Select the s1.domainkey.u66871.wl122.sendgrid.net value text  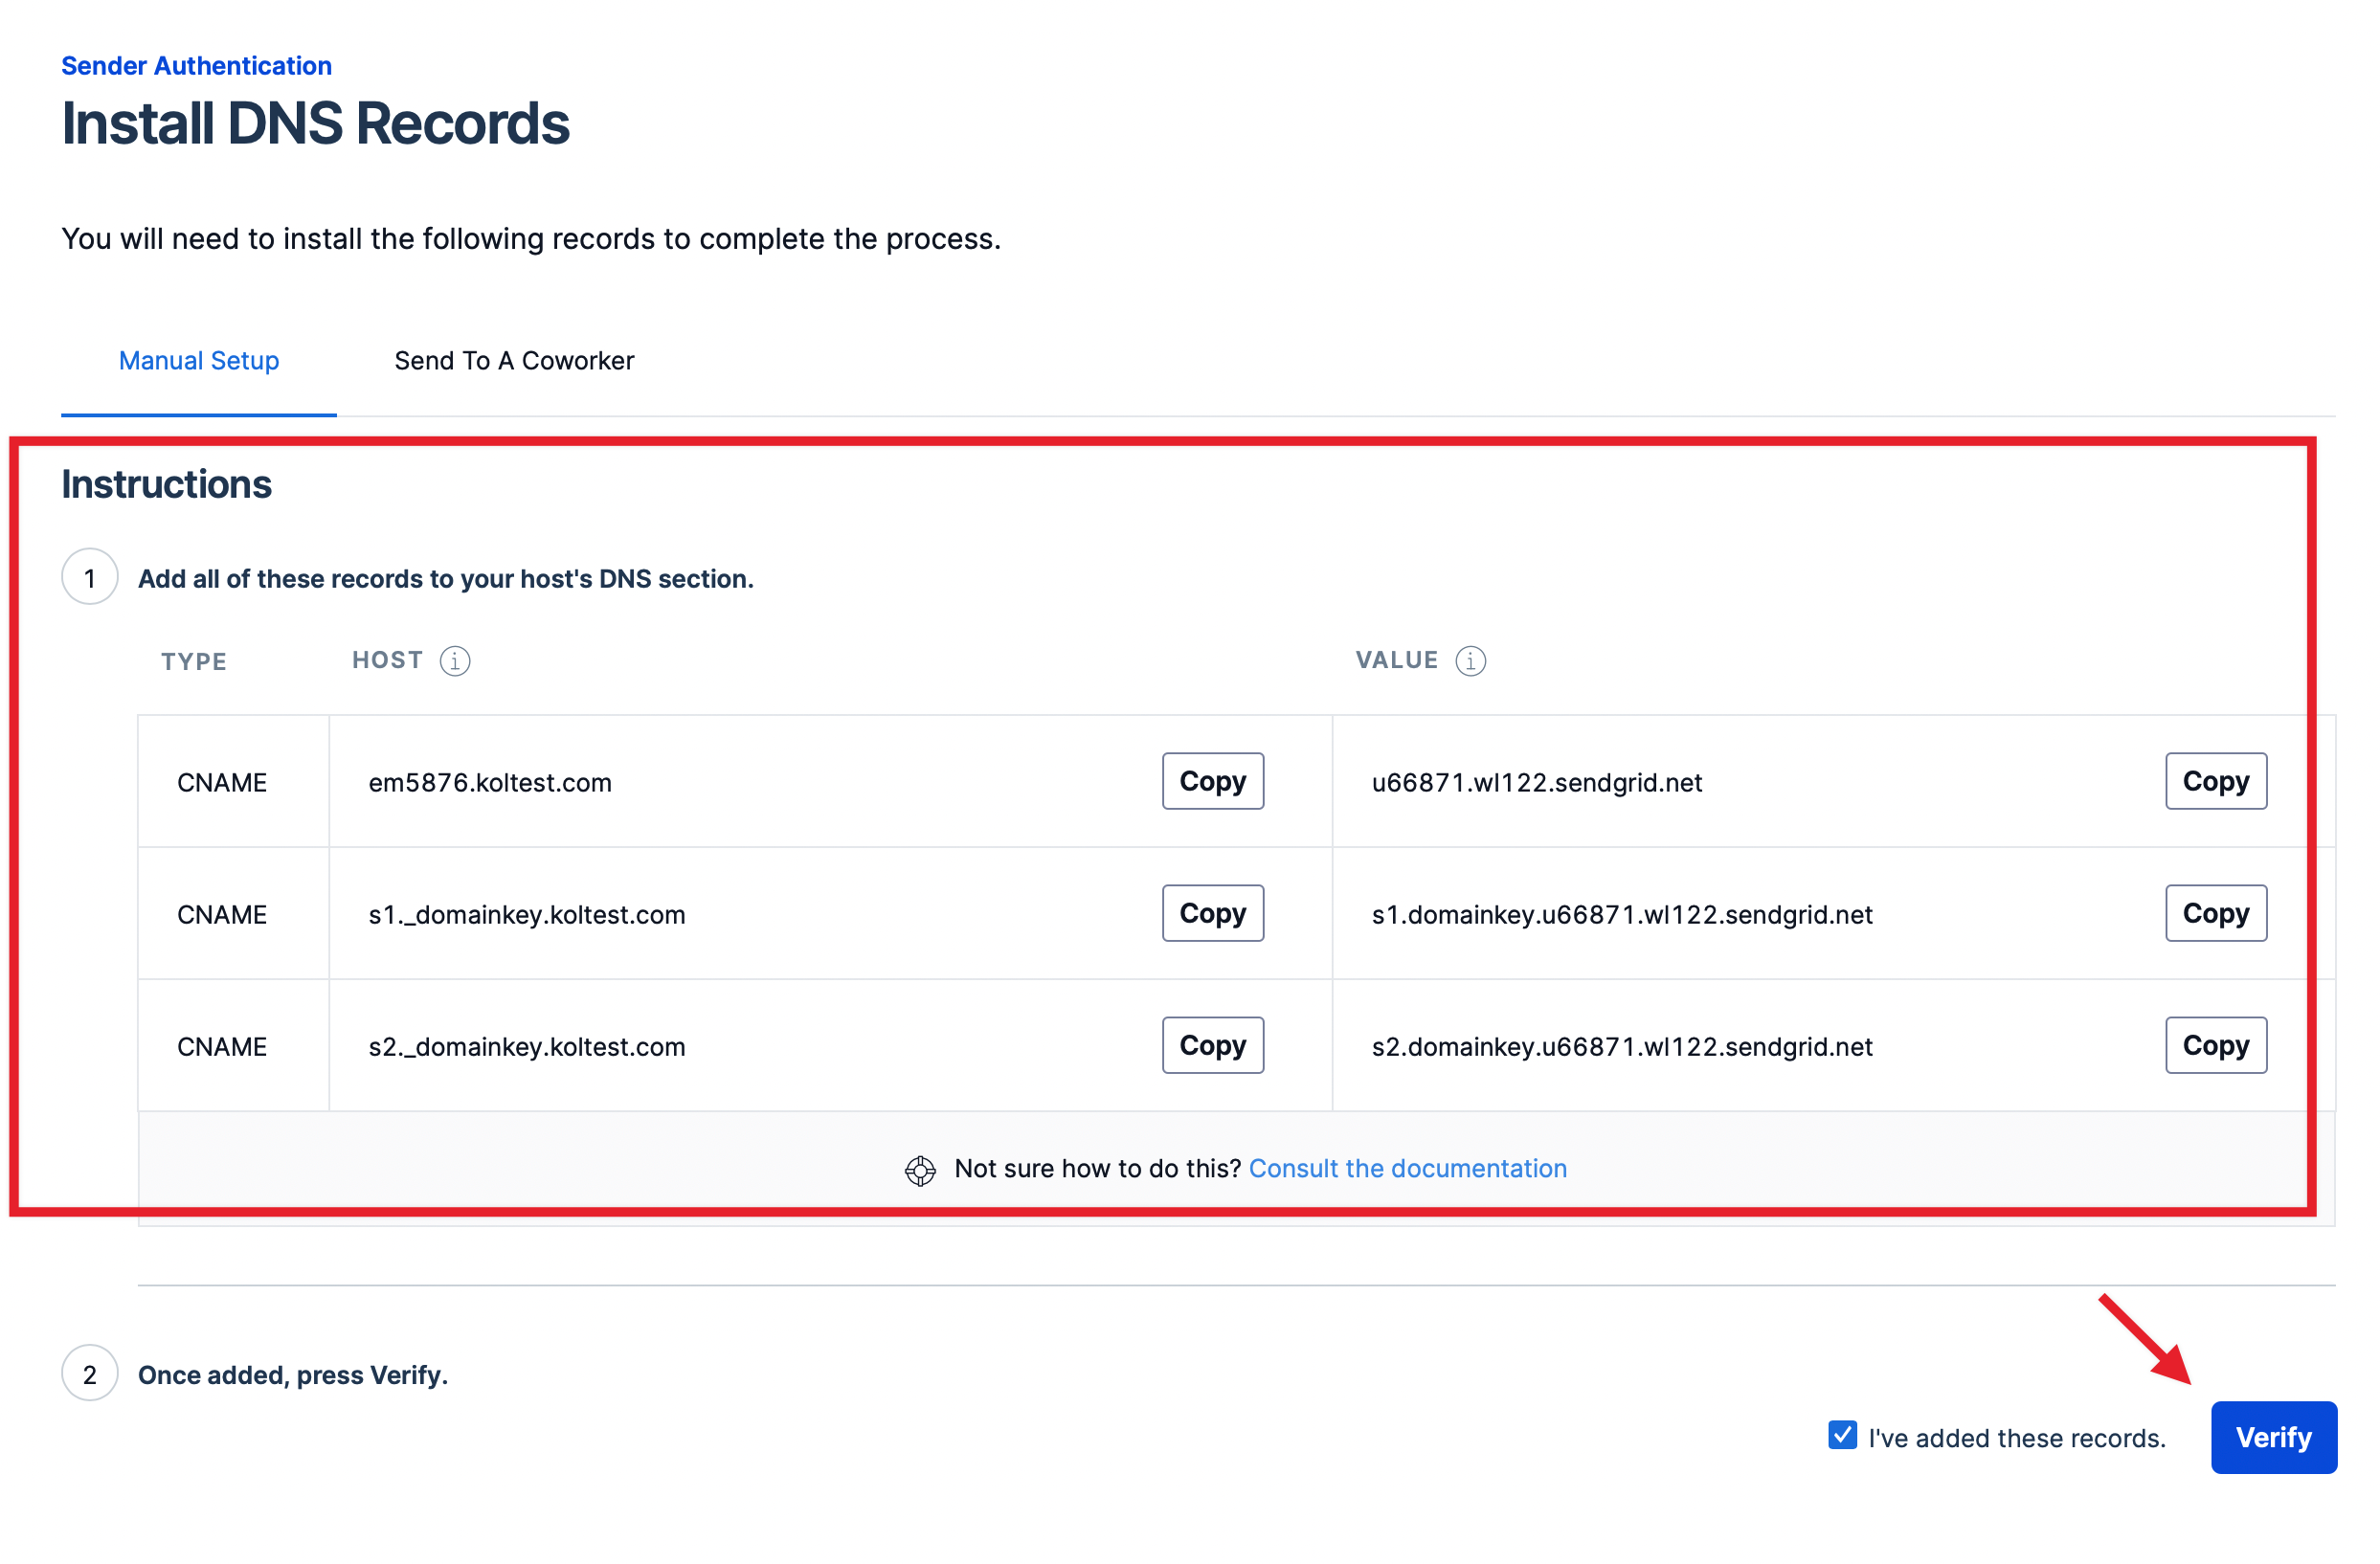point(1621,914)
